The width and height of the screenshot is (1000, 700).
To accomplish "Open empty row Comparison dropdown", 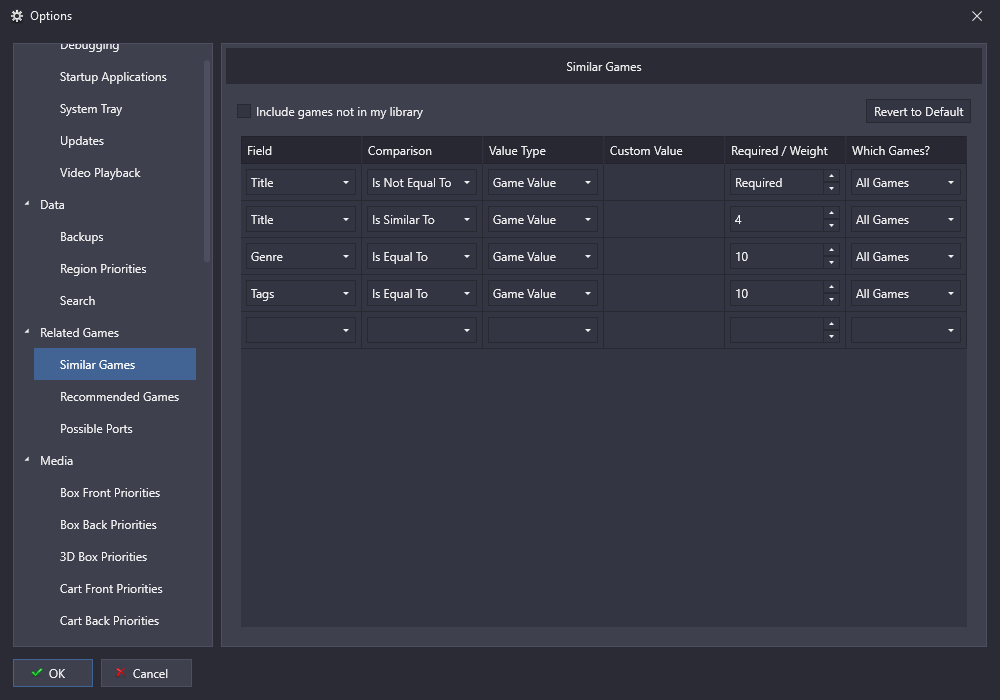I will [422, 330].
